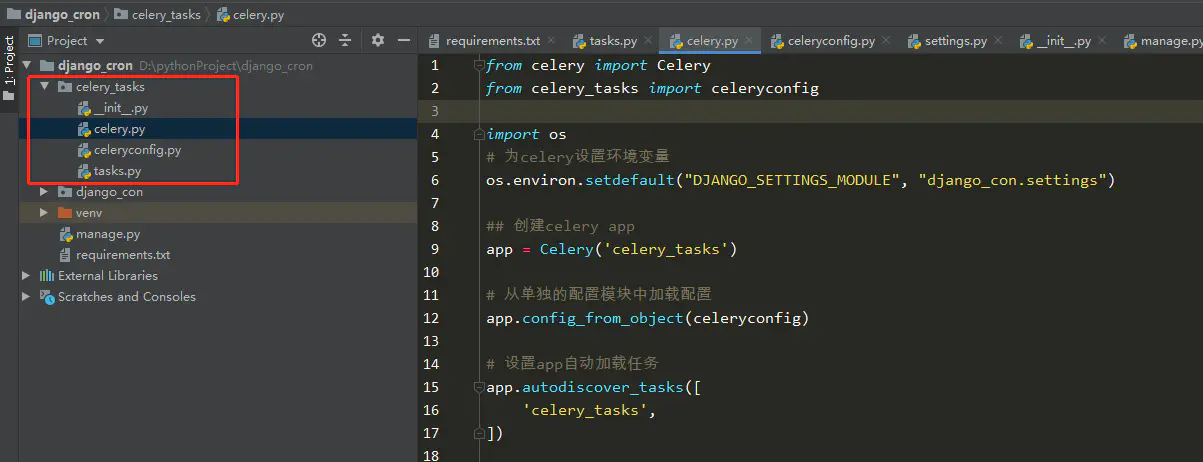The height and width of the screenshot is (462, 1203).
Task: Expand the django_con folder arrow
Action: click(44, 192)
